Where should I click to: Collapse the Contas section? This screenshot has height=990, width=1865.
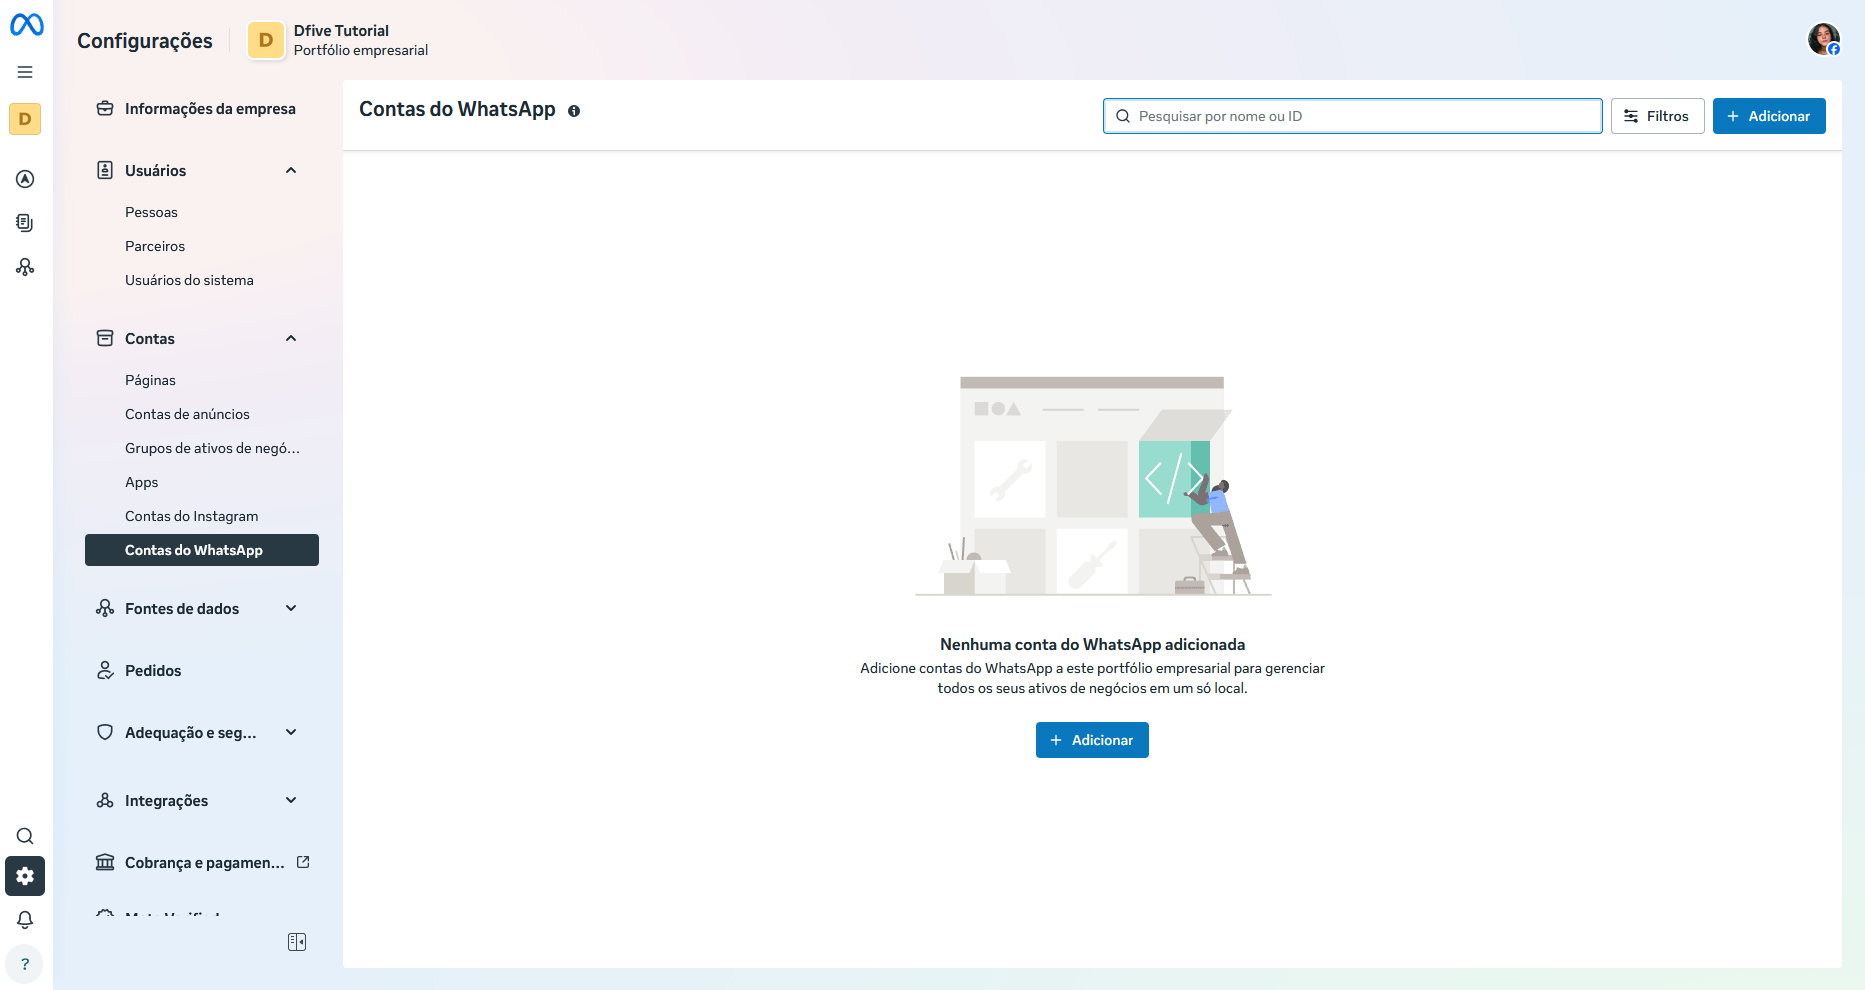click(x=291, y=339)
